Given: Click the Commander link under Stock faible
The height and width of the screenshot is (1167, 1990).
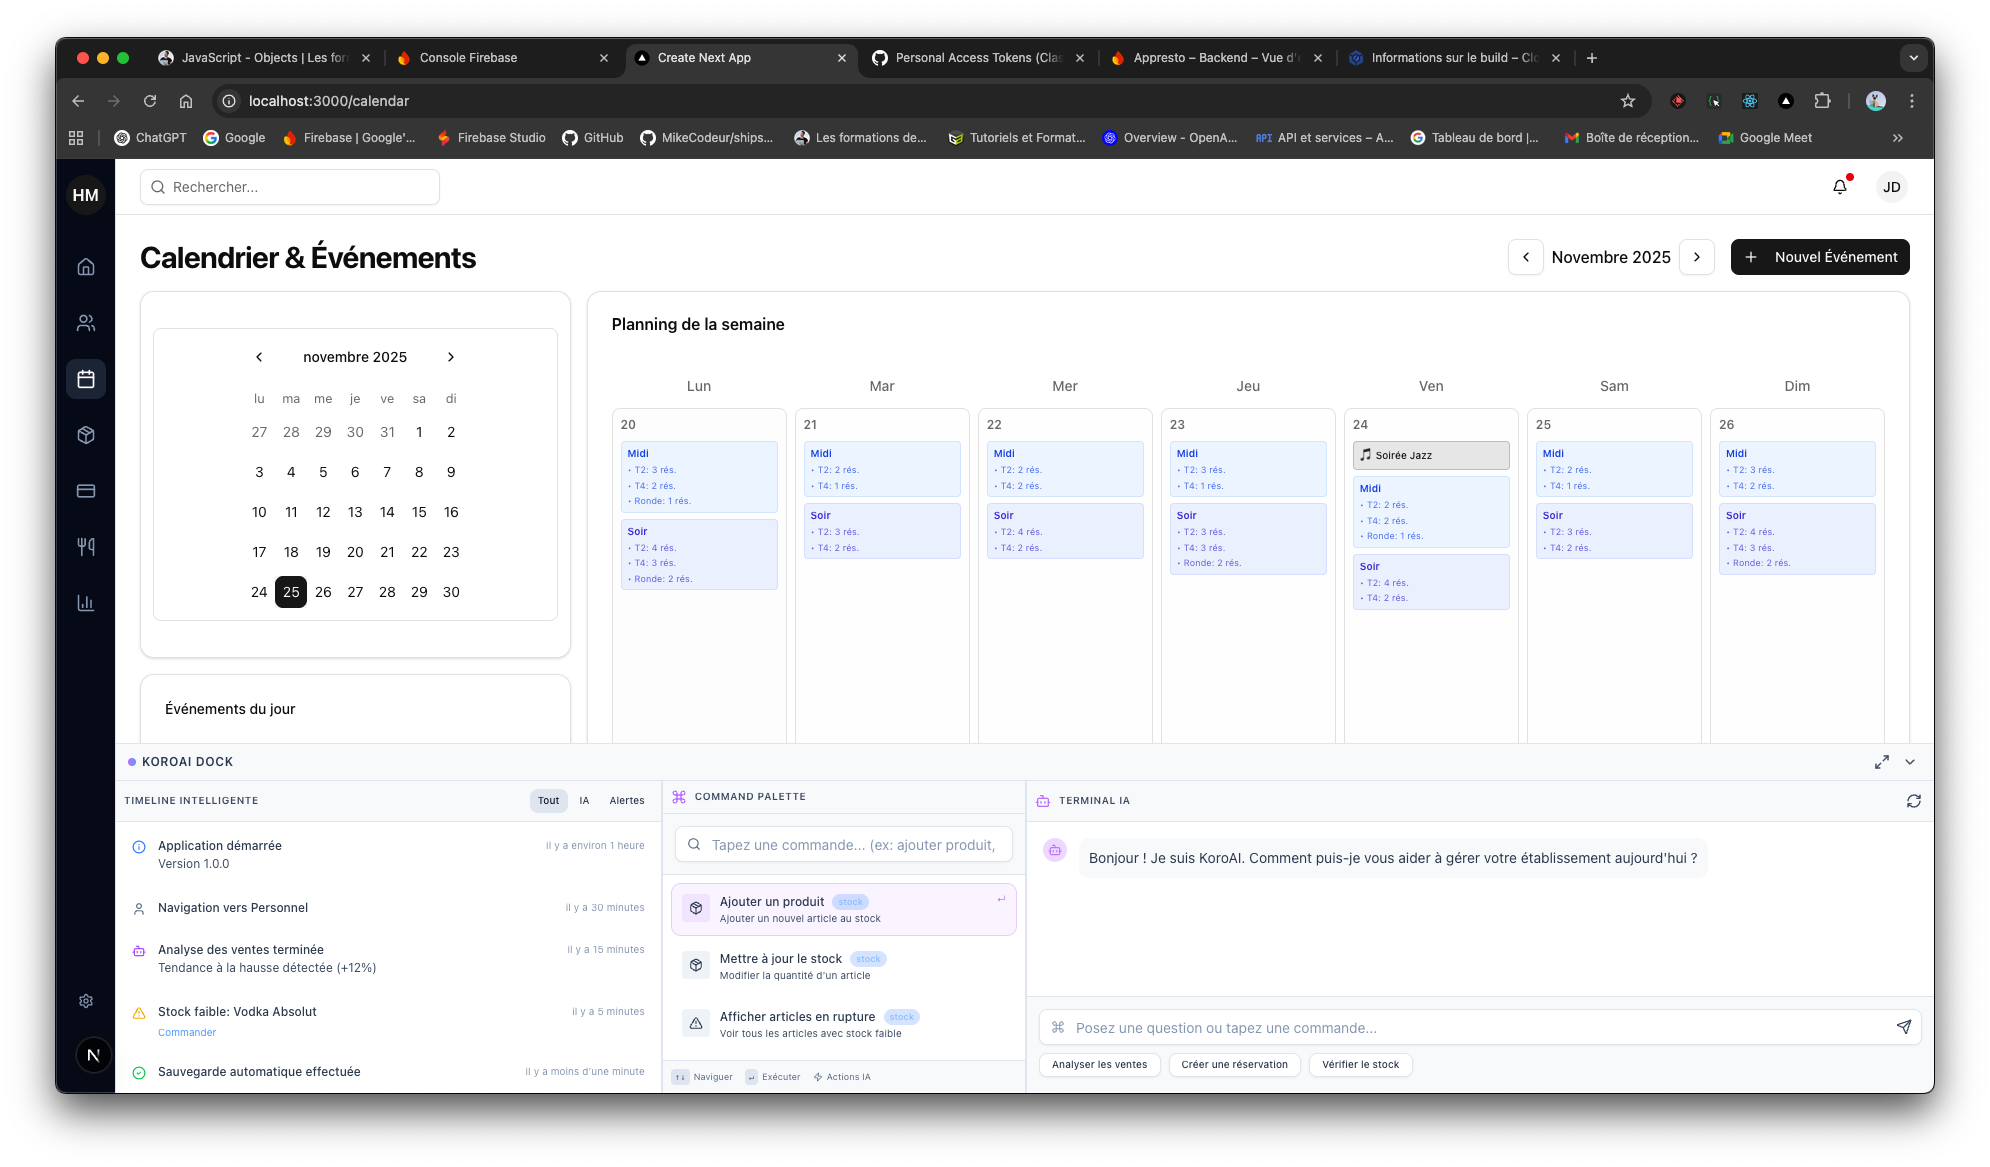Looking at the screenshot, I should (x=187, y=1032).
